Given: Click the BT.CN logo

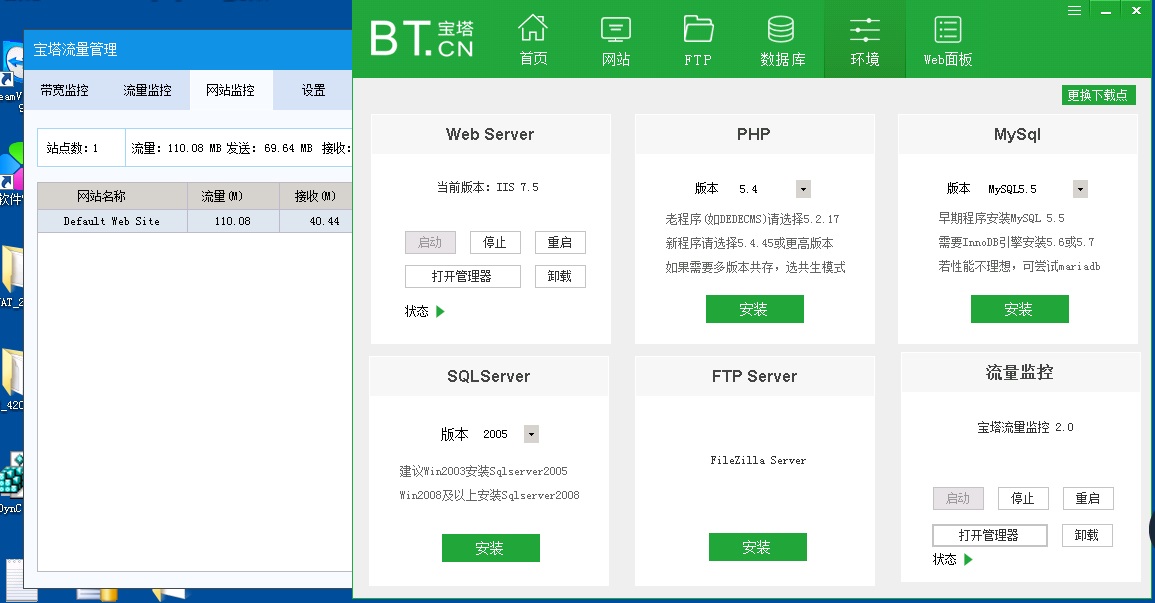Looking at the screenshot, I should click(x=421, y=38).
